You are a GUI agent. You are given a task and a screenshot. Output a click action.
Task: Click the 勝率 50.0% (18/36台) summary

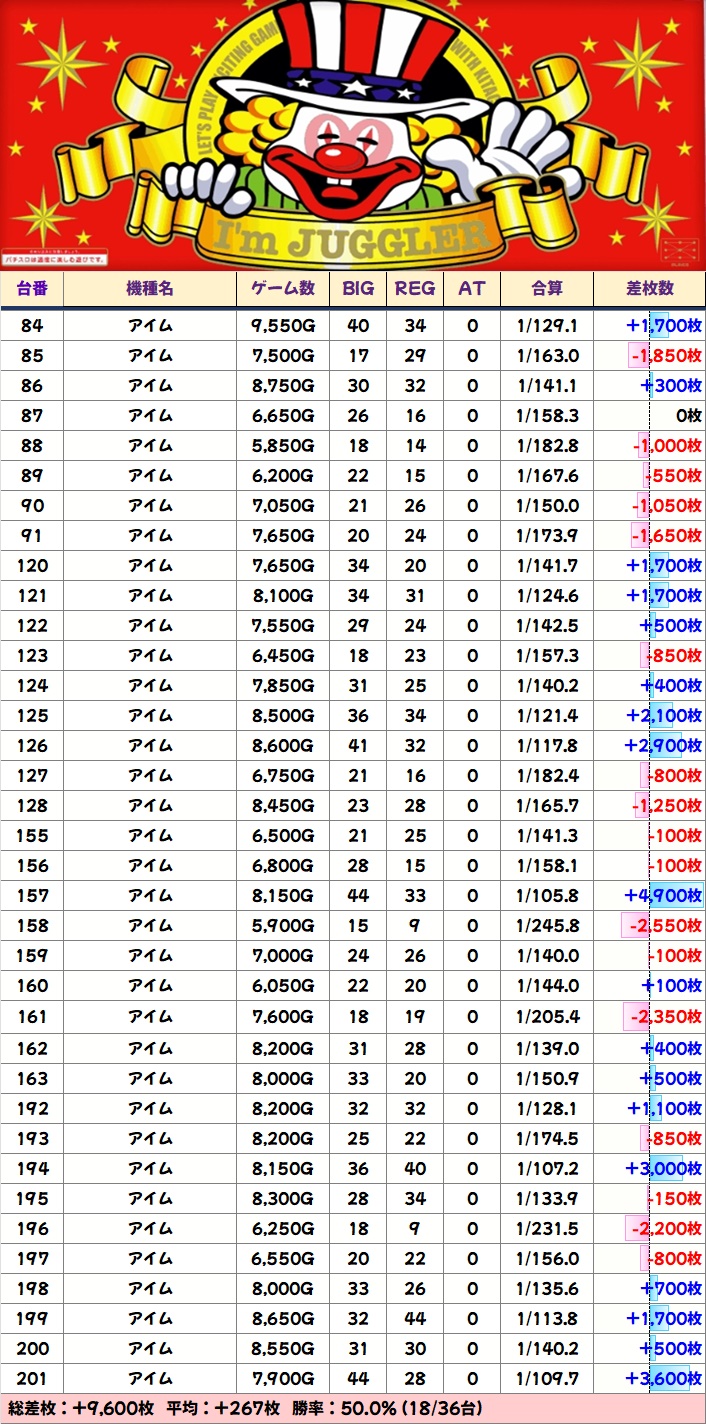(x=385, y=1408)
